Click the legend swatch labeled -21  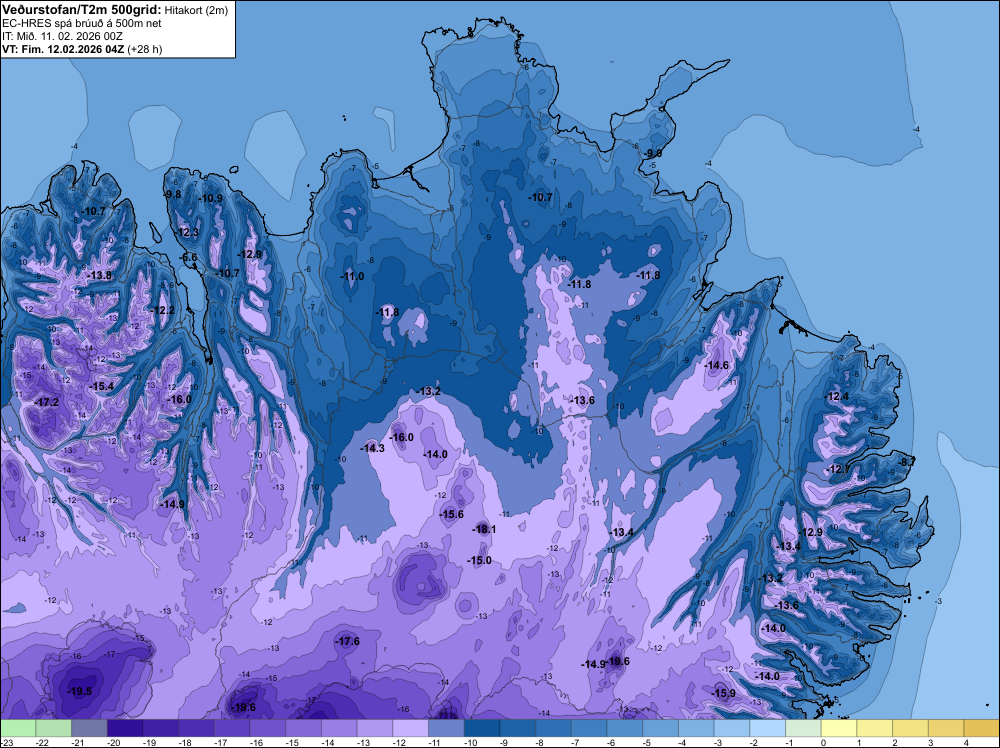click(89, 728)
